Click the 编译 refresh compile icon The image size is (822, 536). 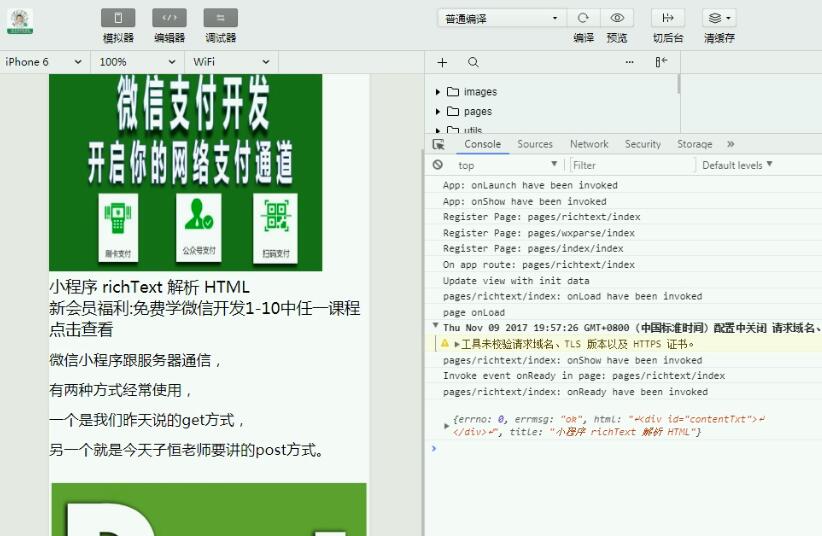point(583,18)
